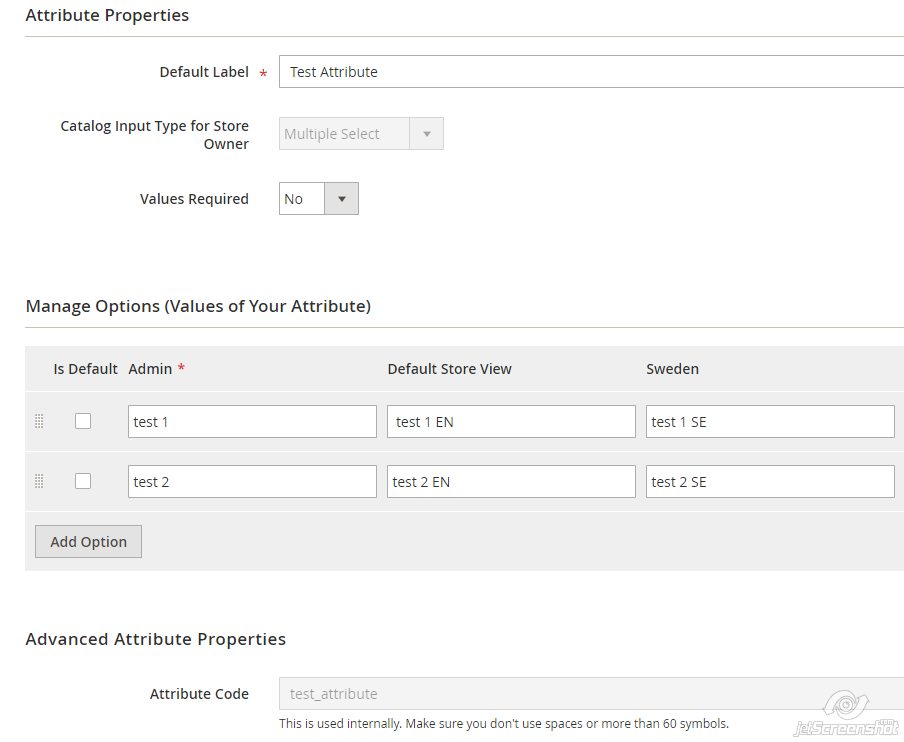Screen dimensions: 904x742
Task: Click the Advanced Attribute Properties header
Action: point(156,639)
